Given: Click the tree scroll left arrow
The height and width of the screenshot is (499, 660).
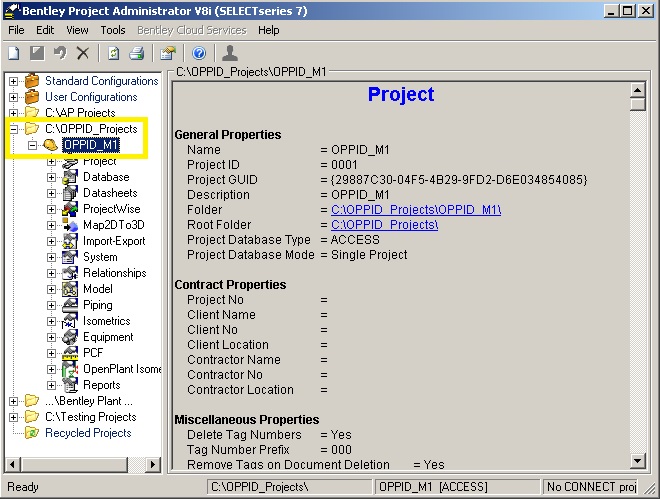Looking at the screenshot, I should (x=12, y=464).
